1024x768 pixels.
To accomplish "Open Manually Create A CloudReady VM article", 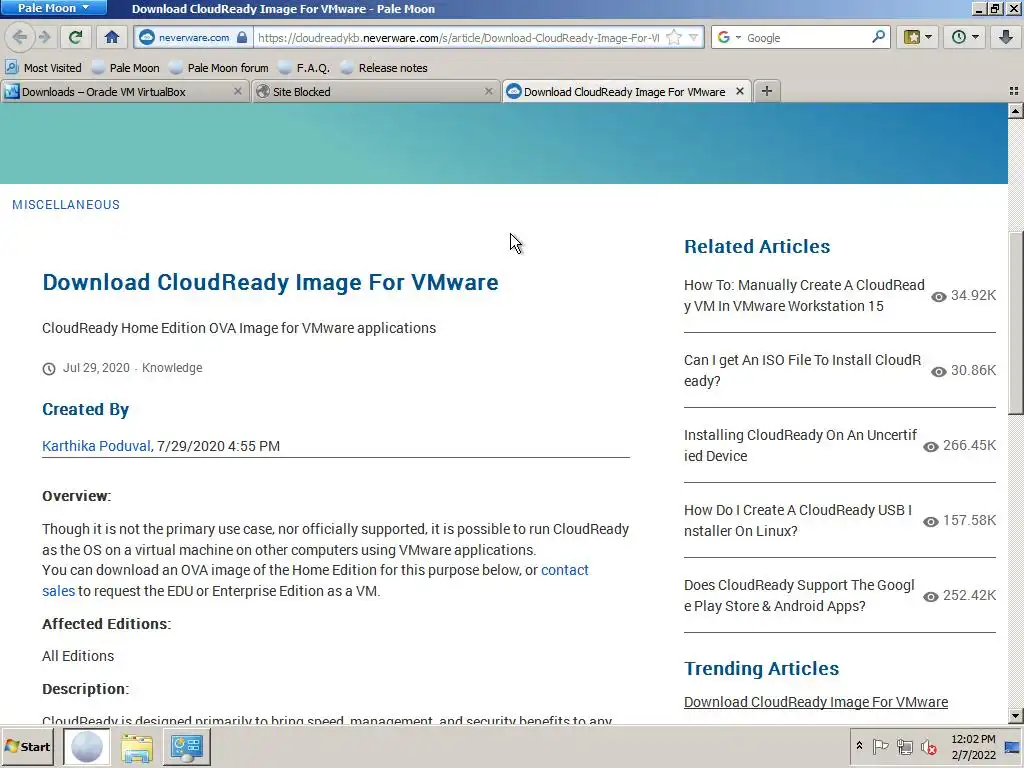I will click(804, 296).
